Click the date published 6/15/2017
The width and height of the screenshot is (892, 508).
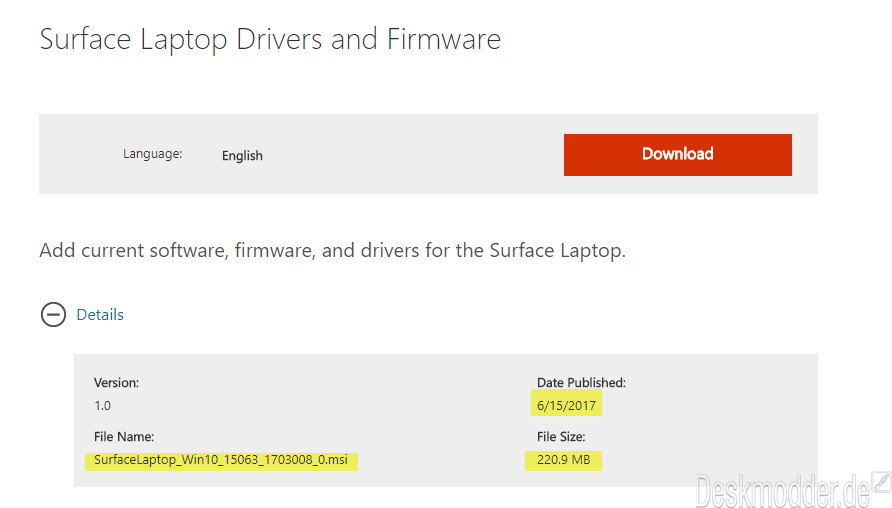(566, 406)
